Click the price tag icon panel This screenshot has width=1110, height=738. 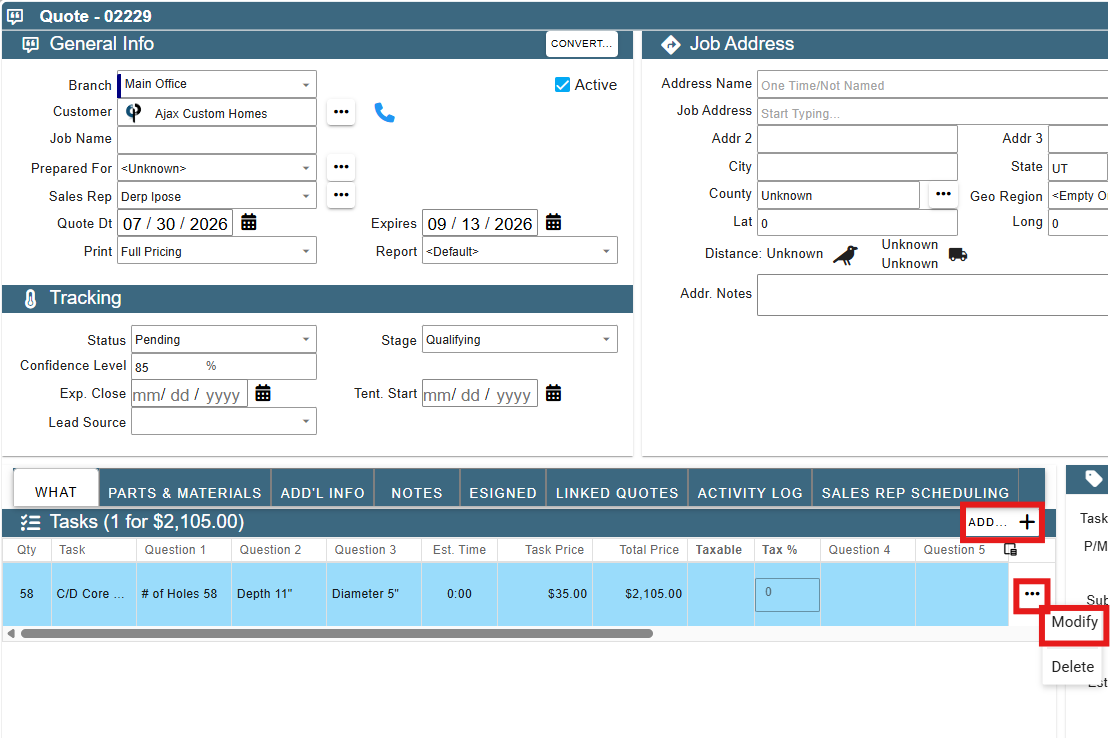(1093, 479)
